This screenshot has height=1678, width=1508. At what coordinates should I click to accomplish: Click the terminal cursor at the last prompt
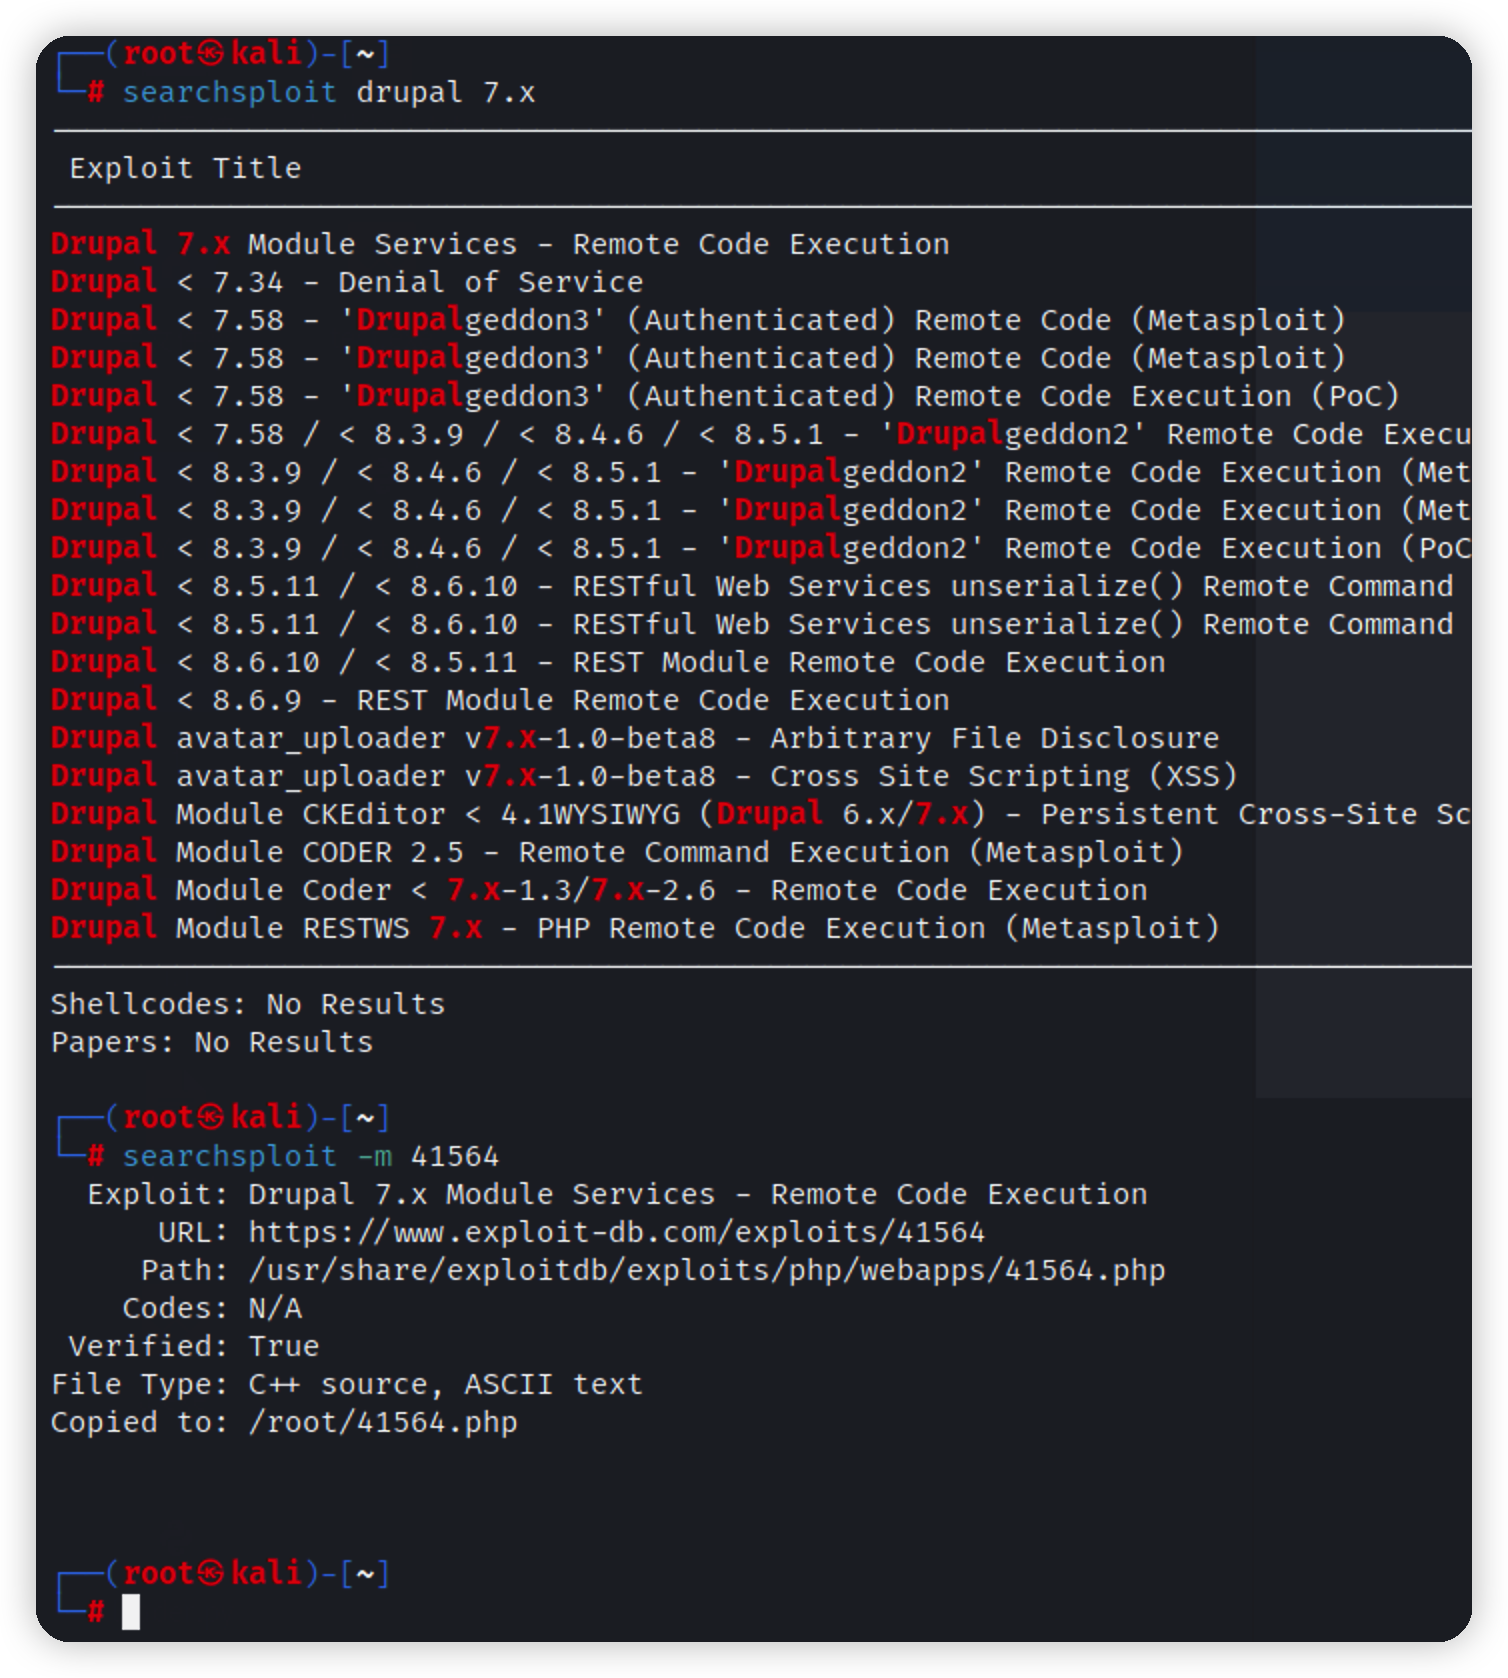pyautogui.click(x=131, y=1611)
